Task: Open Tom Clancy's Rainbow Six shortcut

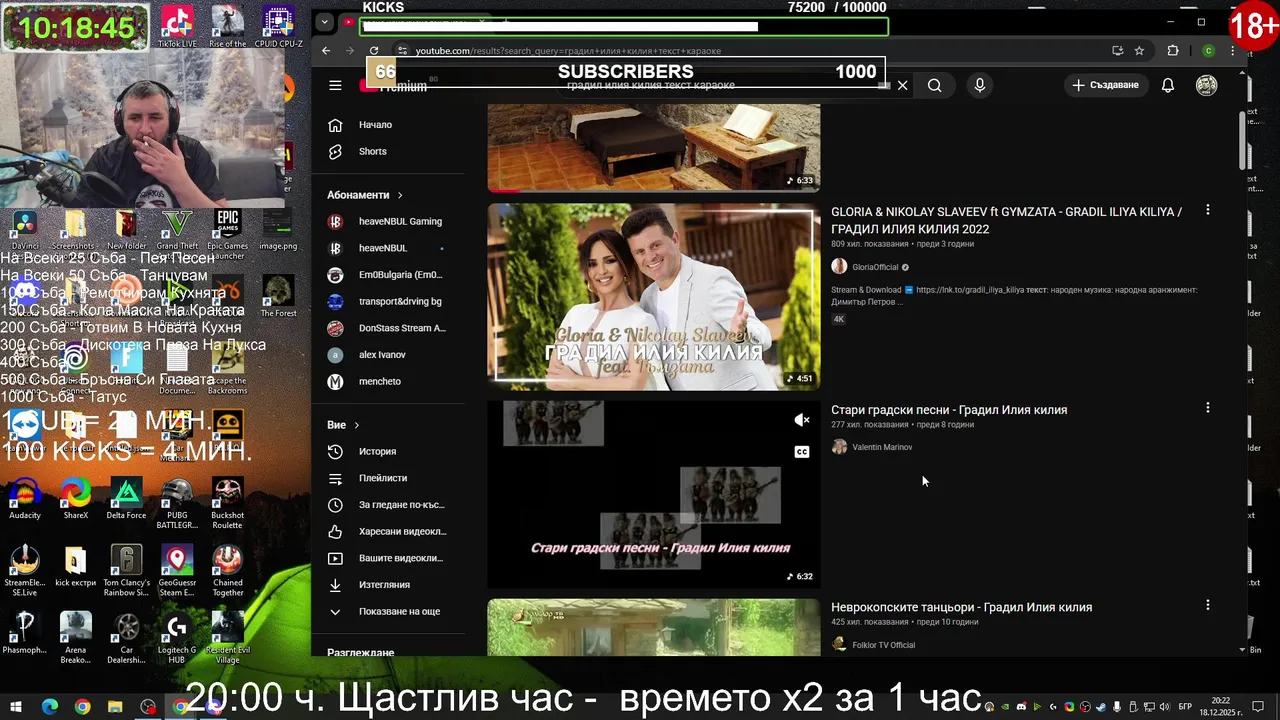Action: click(x=126, y=571)
